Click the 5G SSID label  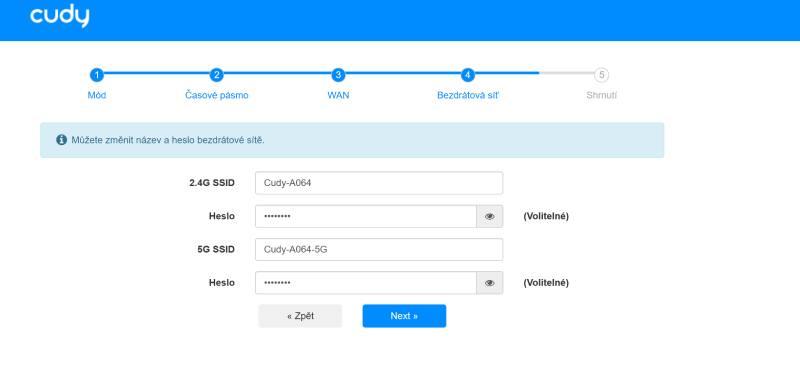[216, 250]
